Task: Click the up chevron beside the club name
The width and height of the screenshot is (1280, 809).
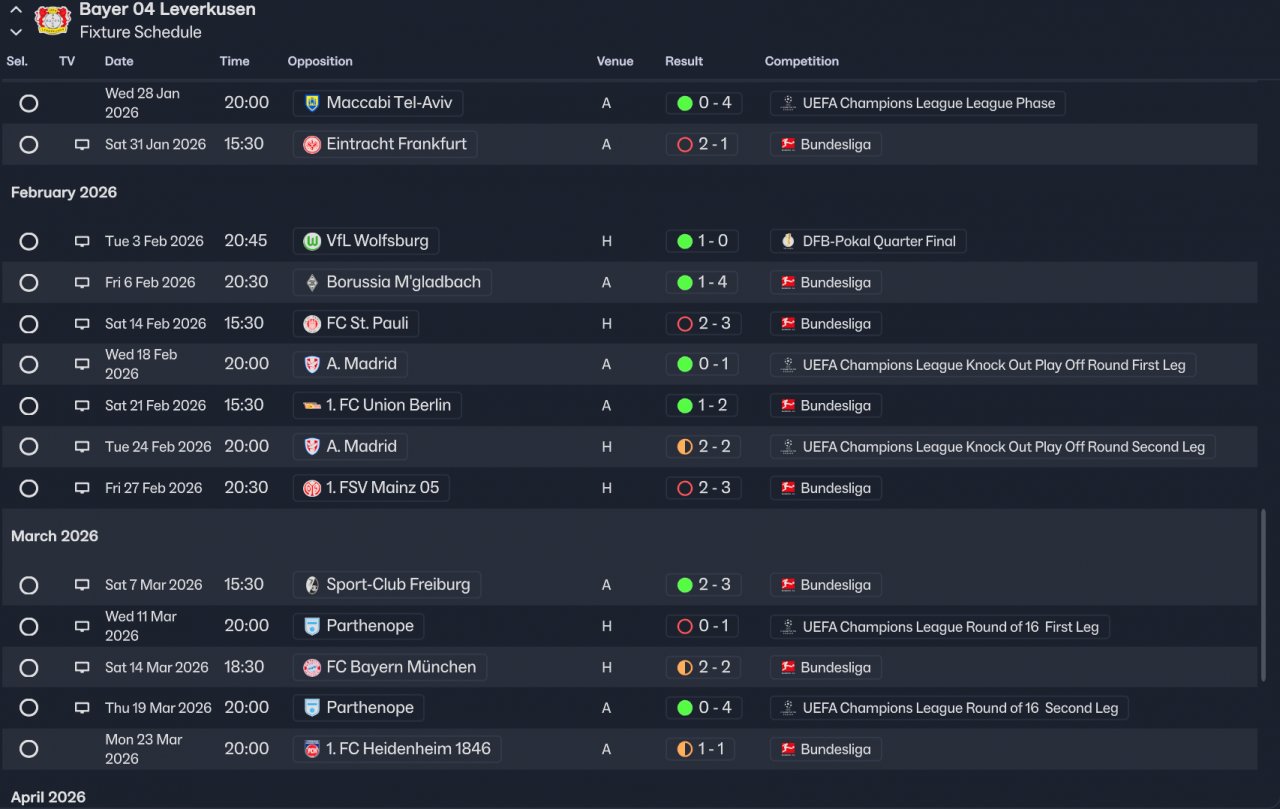Action: 16,10
